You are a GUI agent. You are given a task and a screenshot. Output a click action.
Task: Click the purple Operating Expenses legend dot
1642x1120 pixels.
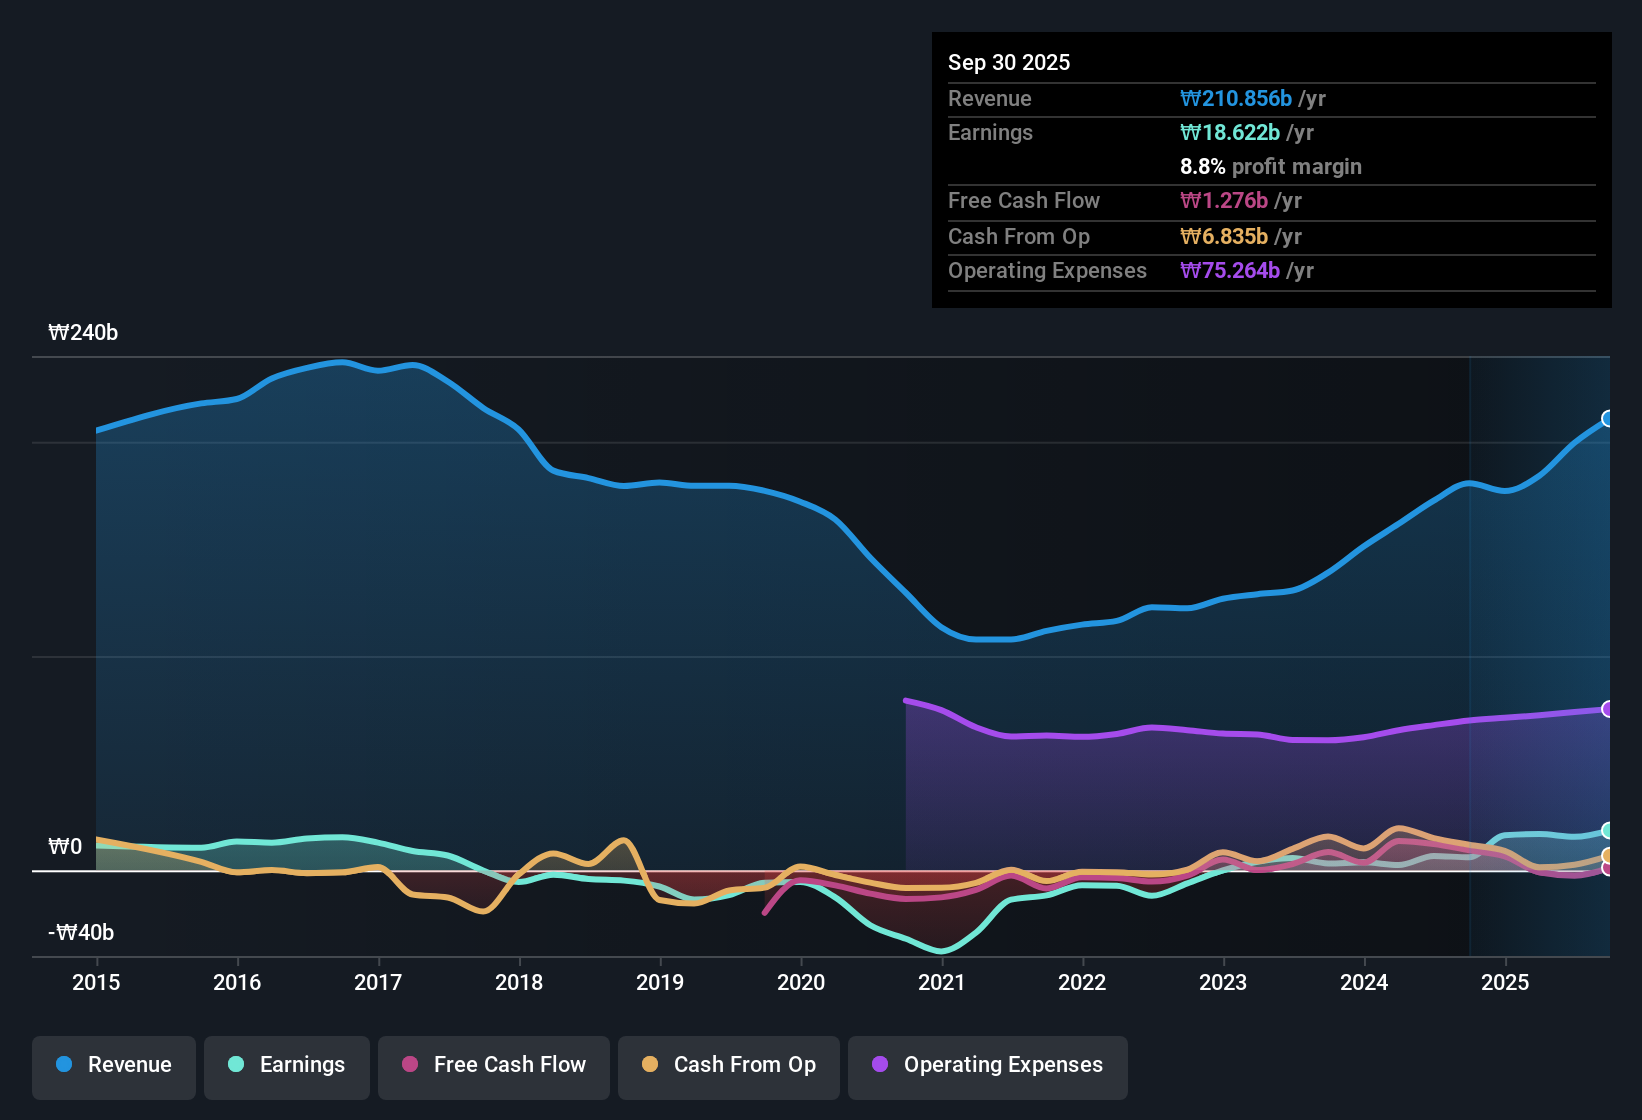point(878,1065)
